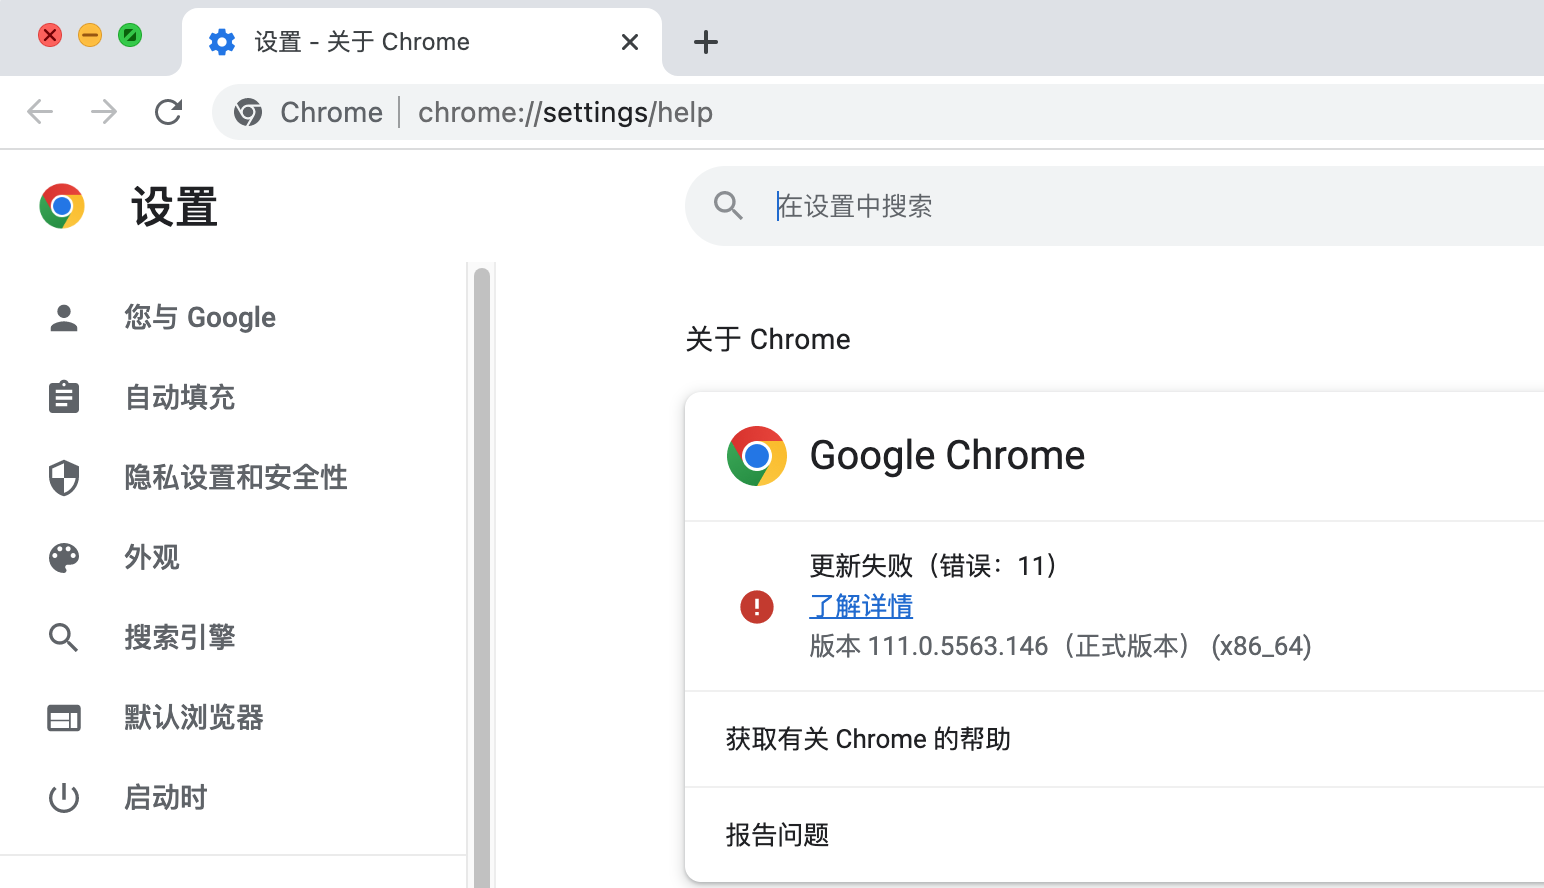1544x888 pixels.
Task: Click the back navigation arrow
Action: click(40, 112)
